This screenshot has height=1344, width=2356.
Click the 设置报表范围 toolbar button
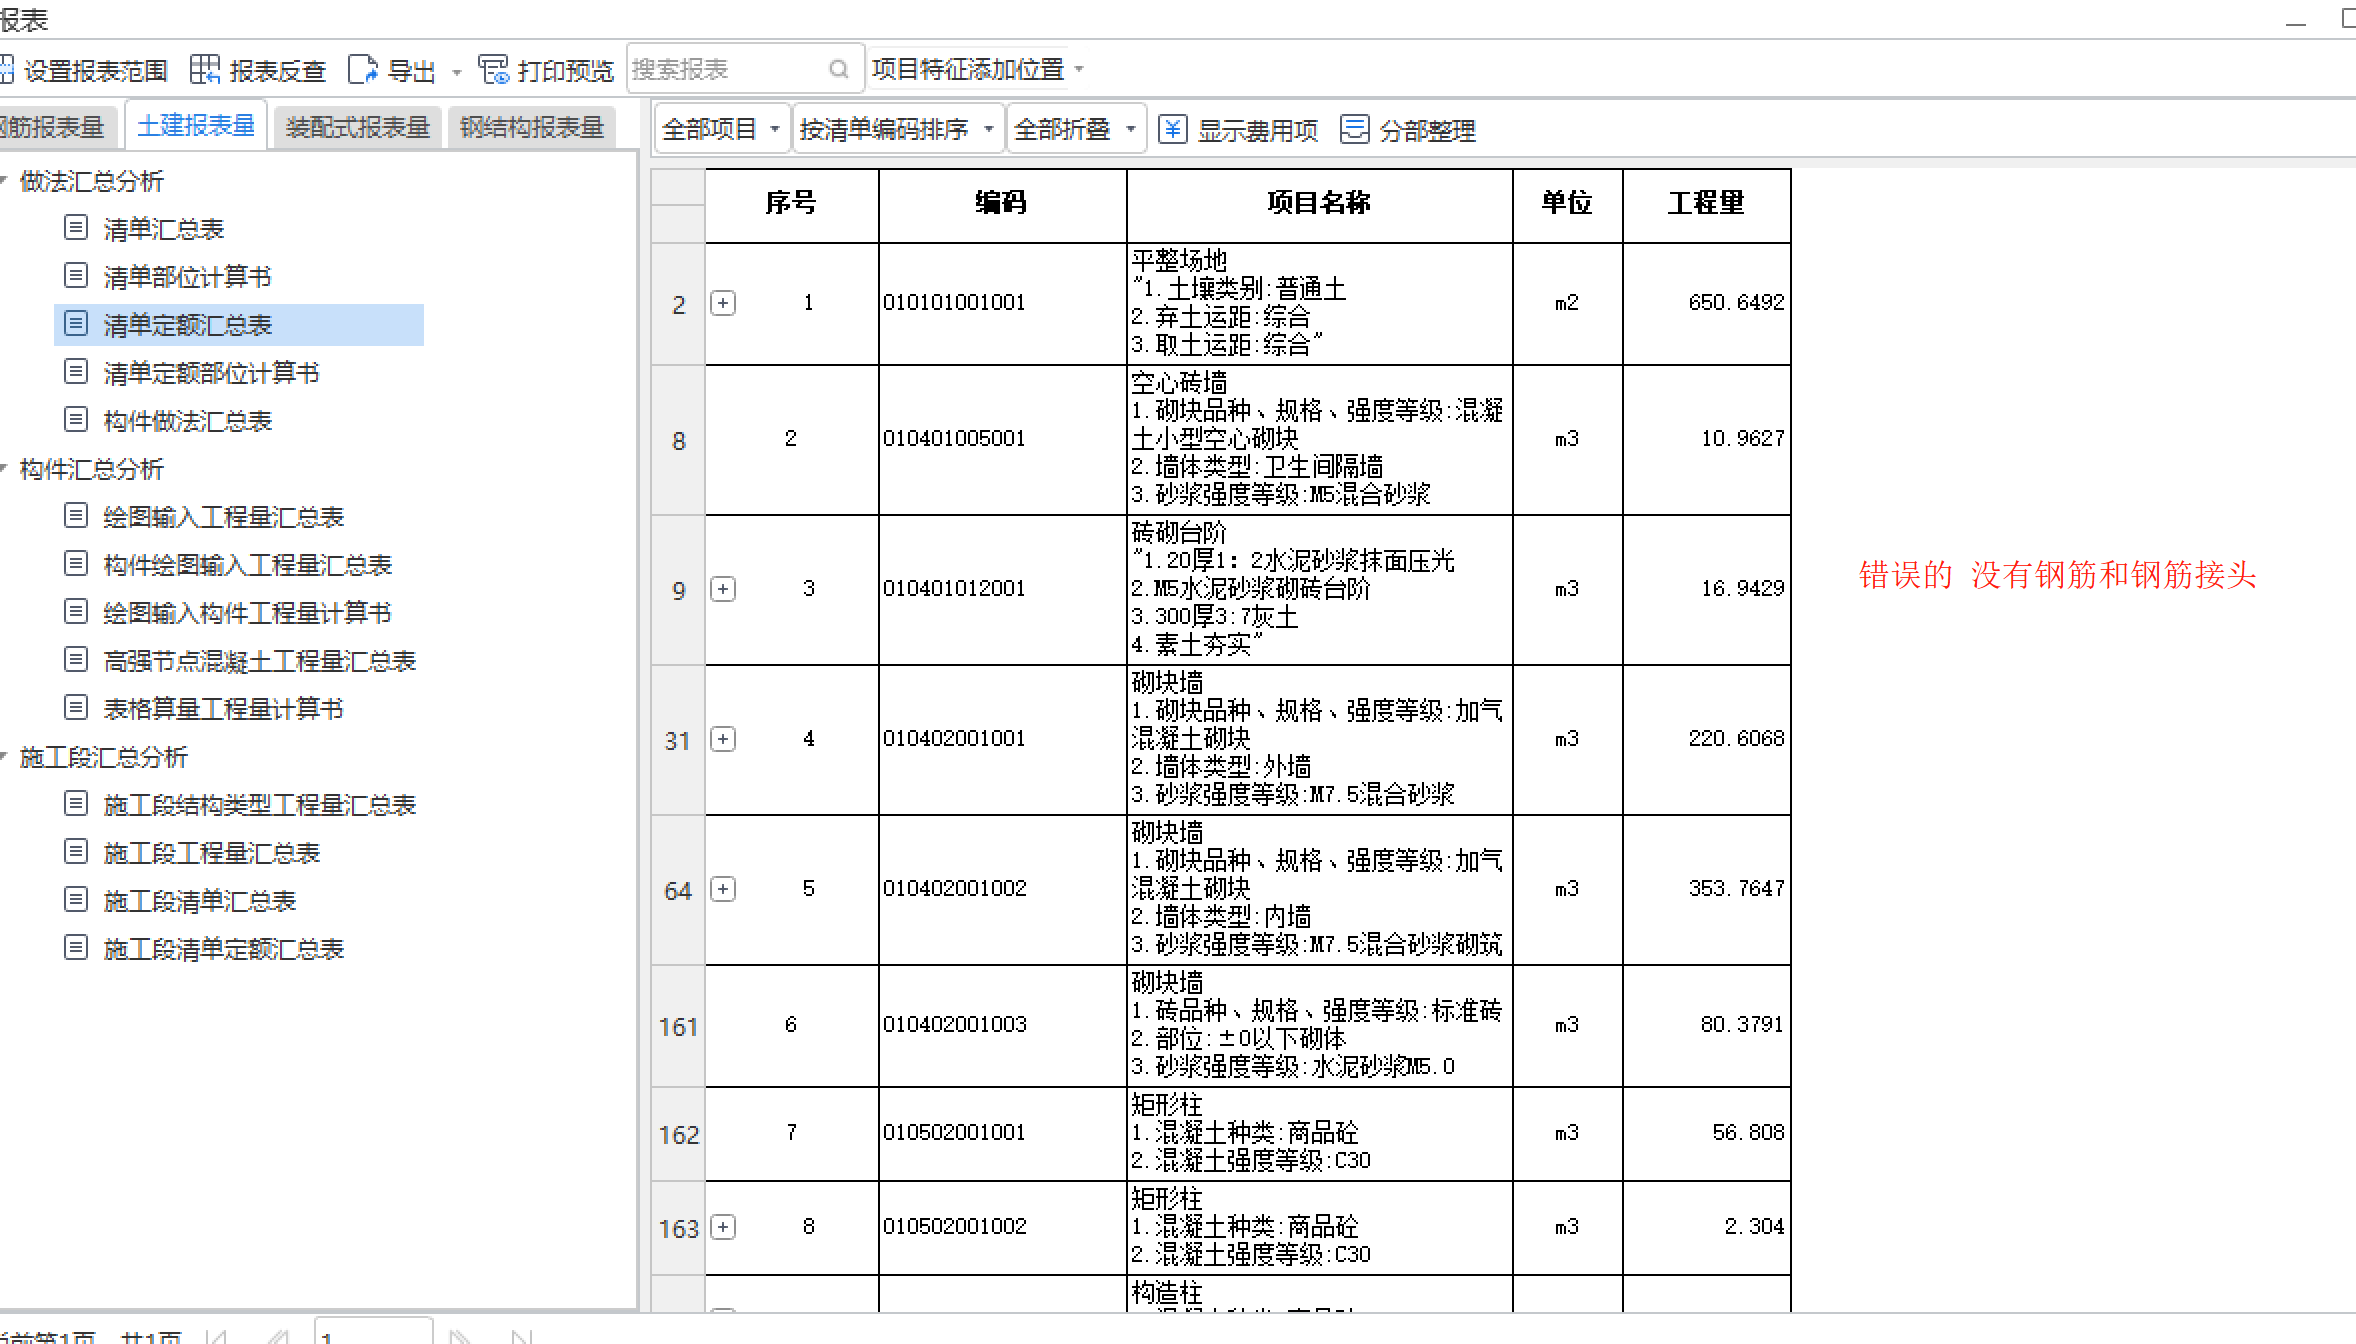click(83, 70)
